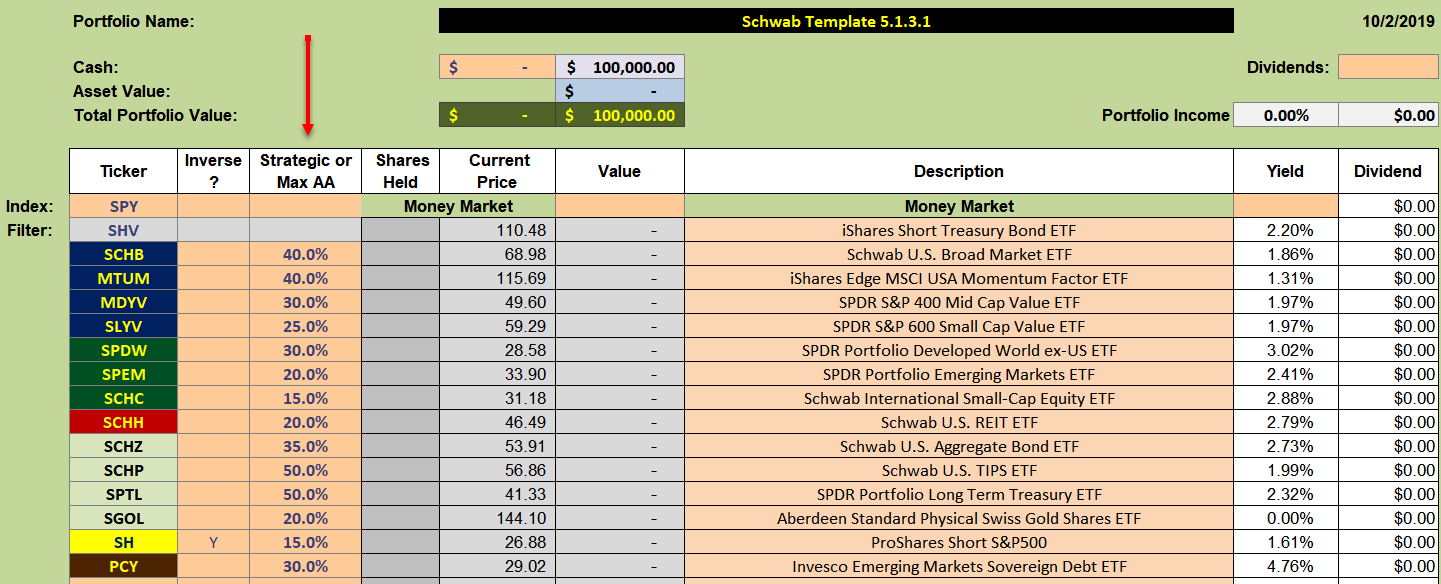Click SCHC's 15.0% allocation cell
This screenshot has width=1441, height=584.
(x=305, y=398)
